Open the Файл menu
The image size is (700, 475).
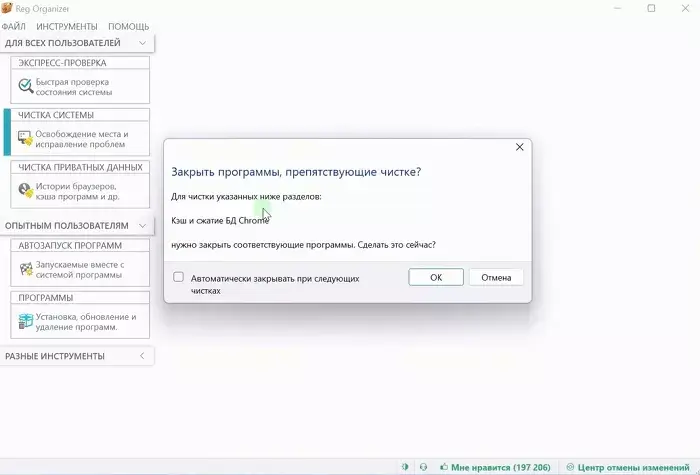(x=14, y=26)
